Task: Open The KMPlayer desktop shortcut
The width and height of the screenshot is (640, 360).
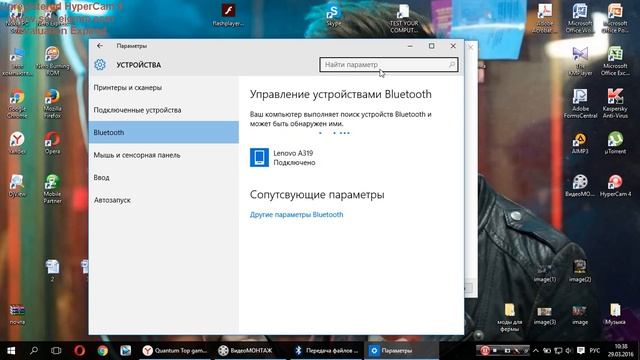Action: tap(580, 61)
